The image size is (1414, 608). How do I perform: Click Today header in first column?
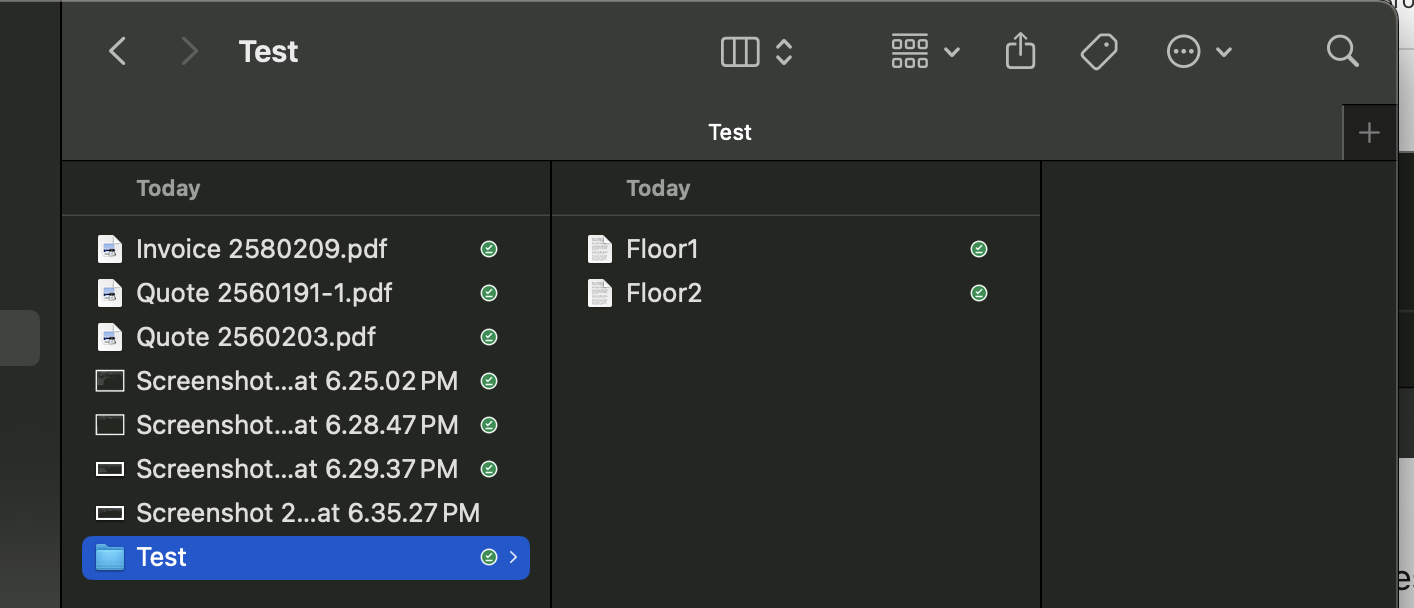(168, 188)
